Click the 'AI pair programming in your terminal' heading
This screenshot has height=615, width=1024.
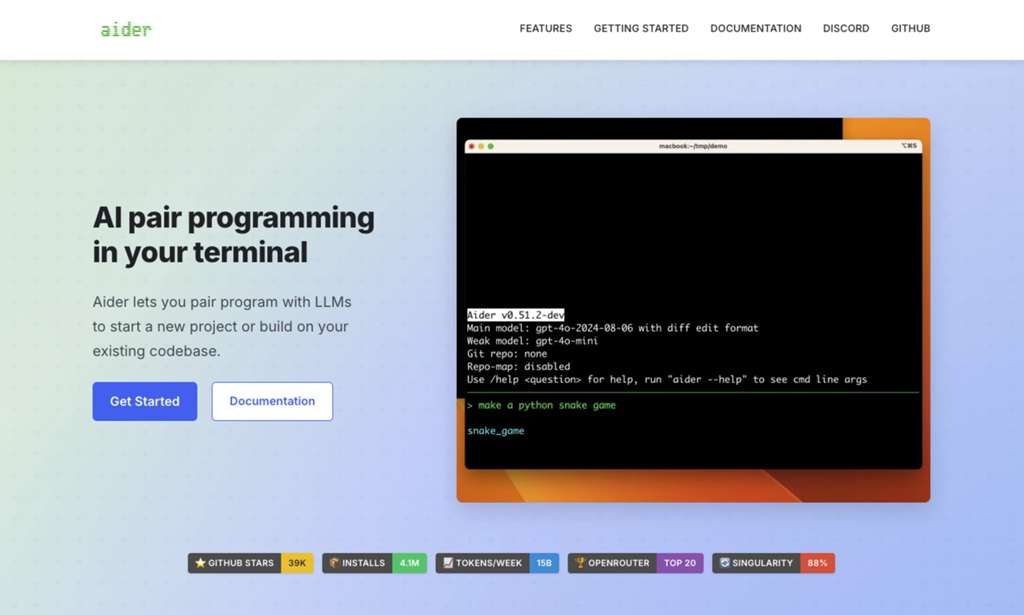click(233, 235)
